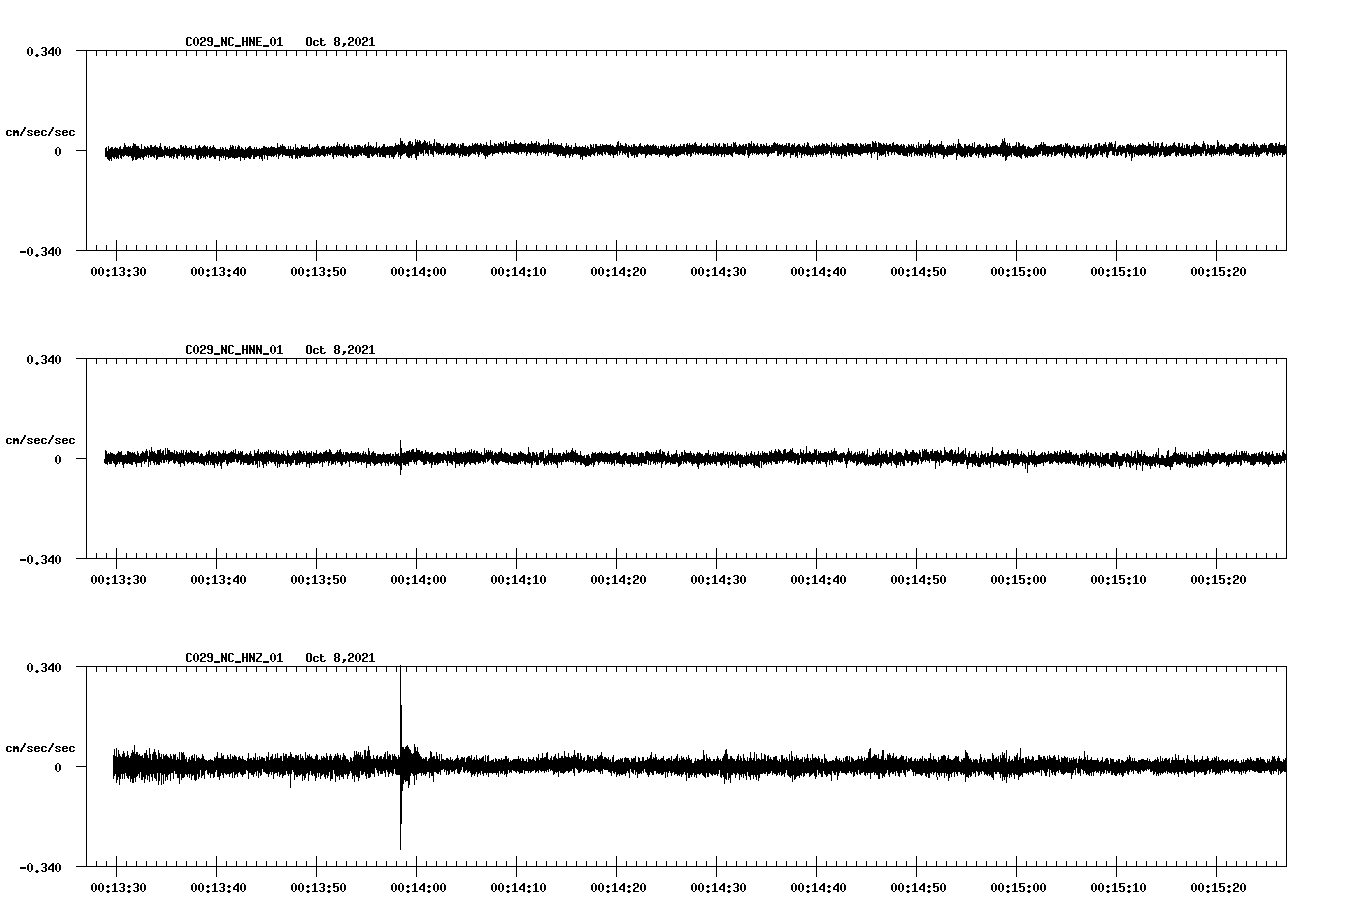Click the -0.340 lower limit on HNN axis
Image resolution: width=1358 pixels, height=924 pixels.
pyautogui.click(x=40, y=559)
